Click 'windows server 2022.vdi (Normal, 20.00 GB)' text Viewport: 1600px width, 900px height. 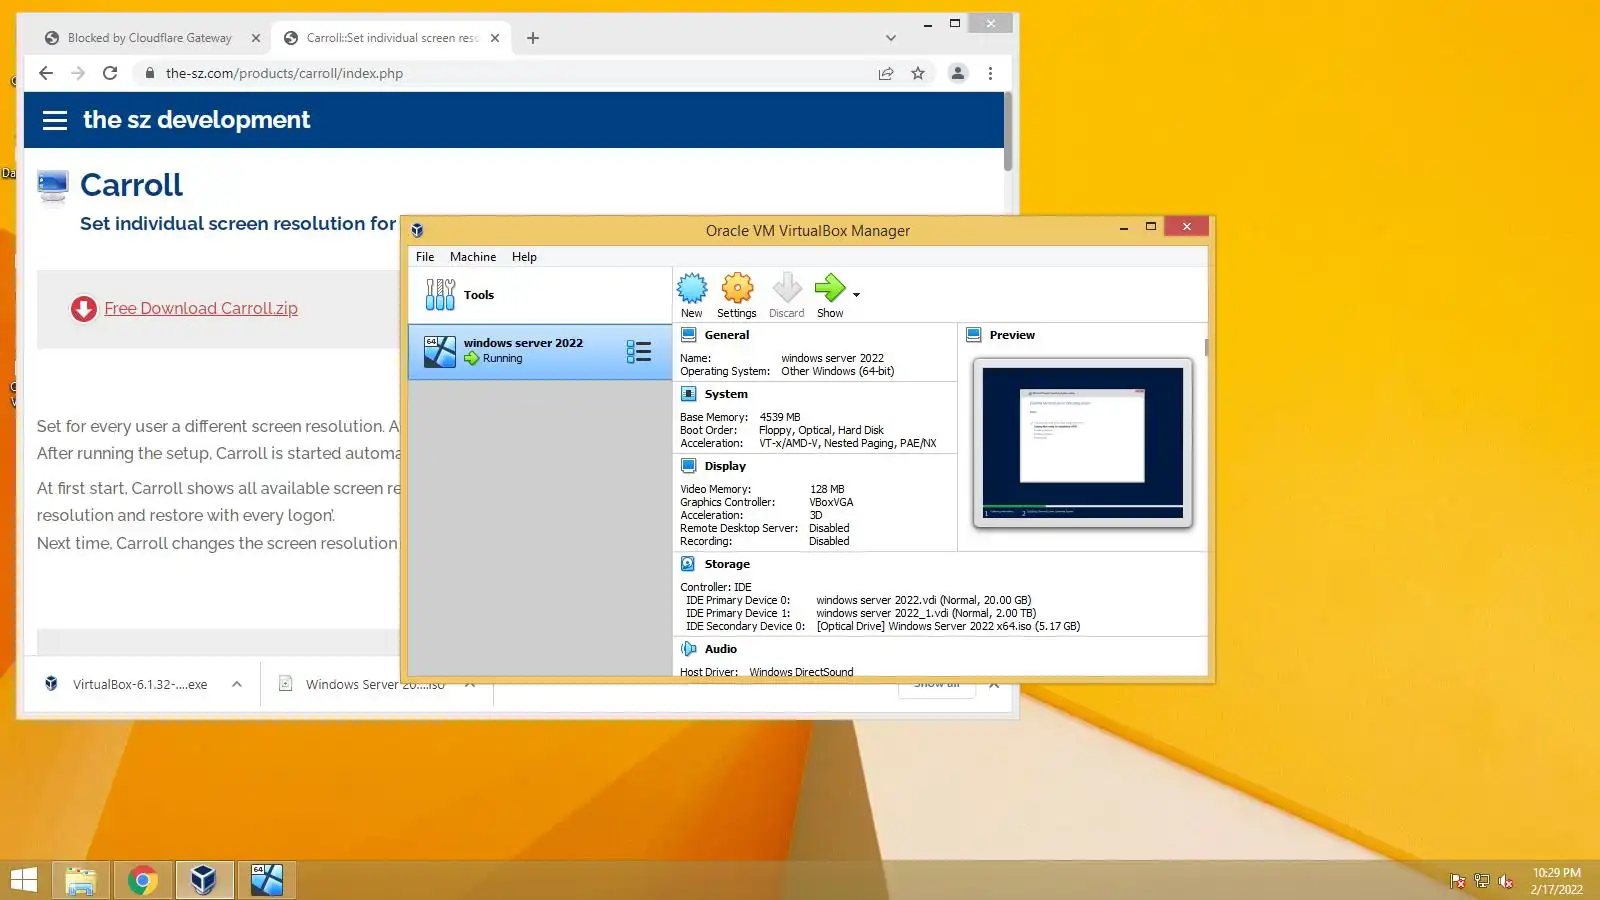point(923,601)
